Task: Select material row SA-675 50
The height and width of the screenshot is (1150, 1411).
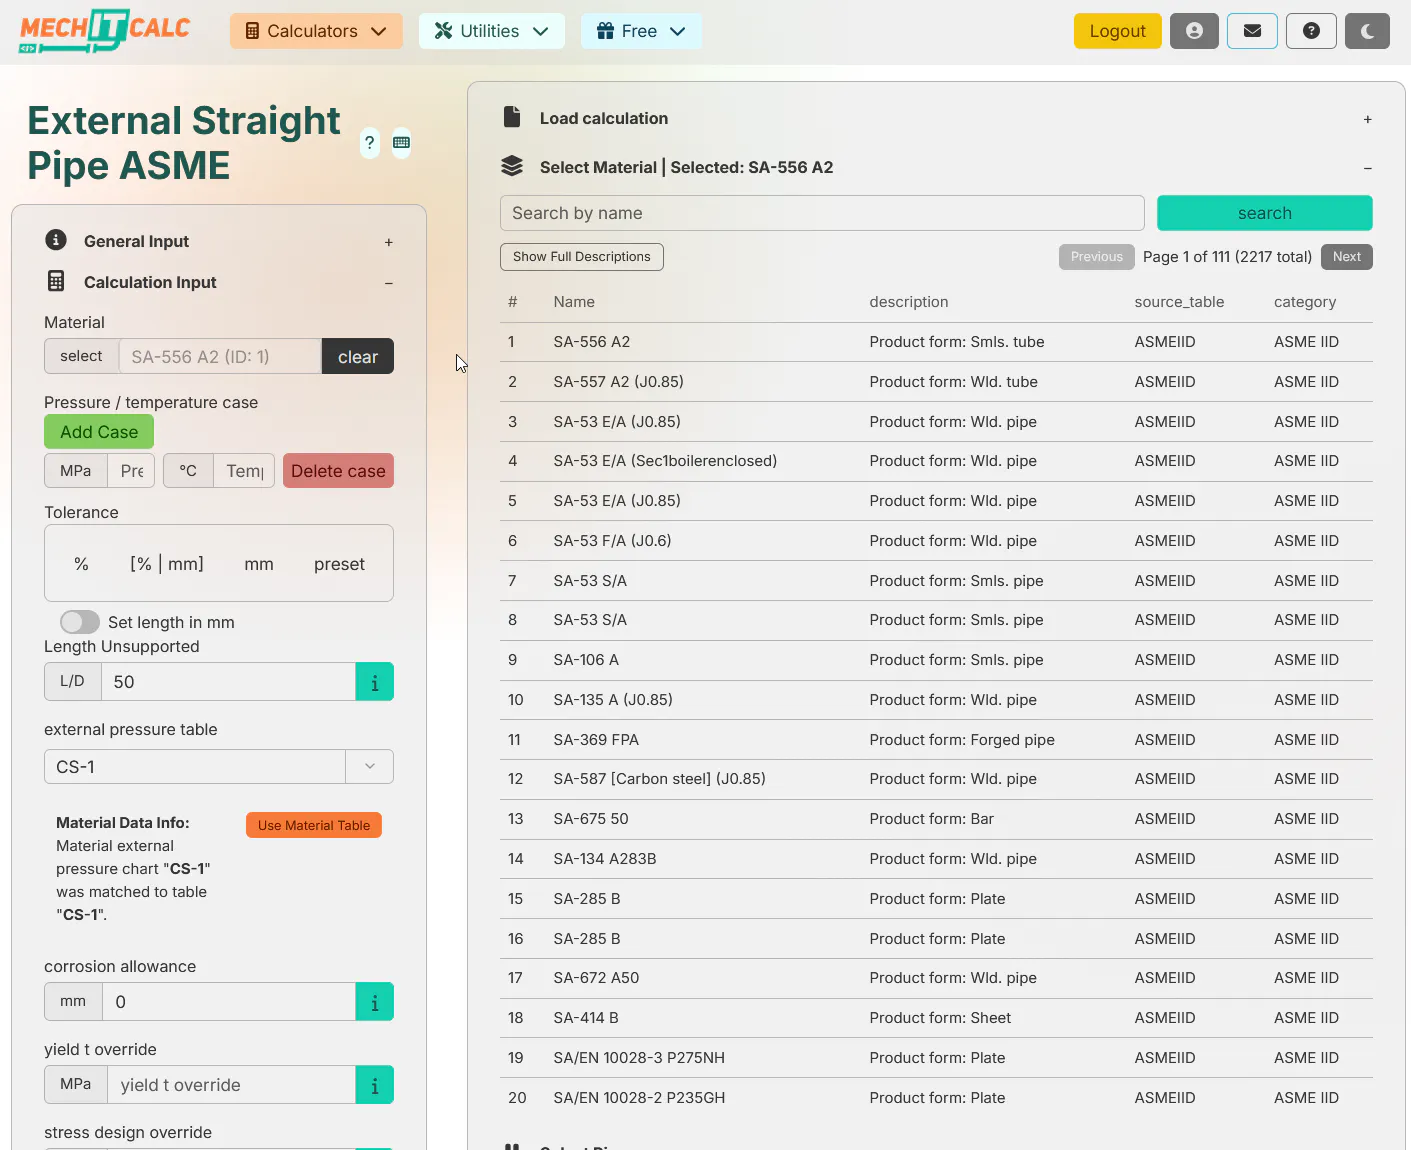Action: 936,819
